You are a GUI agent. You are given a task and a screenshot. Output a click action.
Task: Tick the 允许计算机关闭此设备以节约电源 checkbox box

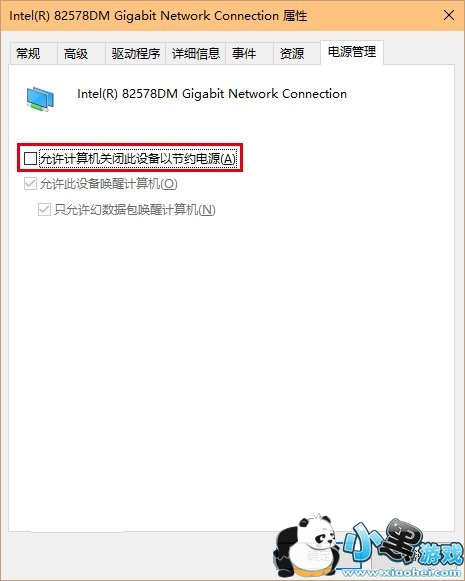30,159
